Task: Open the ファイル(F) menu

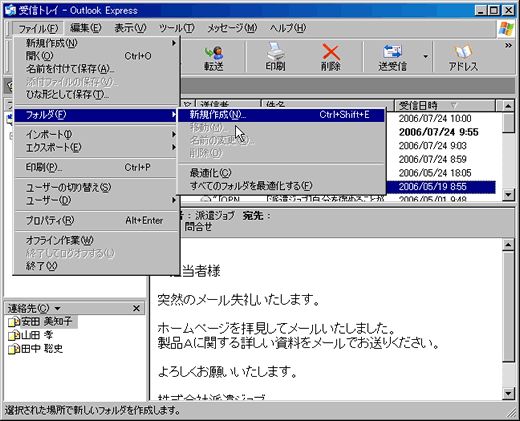Action: click(38, 28)
